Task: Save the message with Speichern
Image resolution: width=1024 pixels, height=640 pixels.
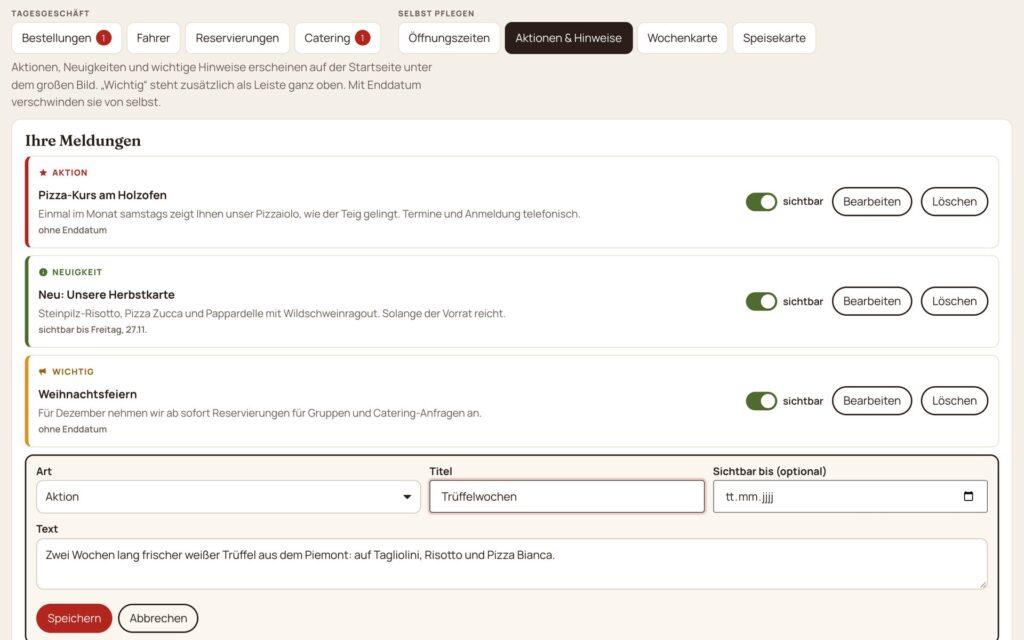Action: point(74,618)
